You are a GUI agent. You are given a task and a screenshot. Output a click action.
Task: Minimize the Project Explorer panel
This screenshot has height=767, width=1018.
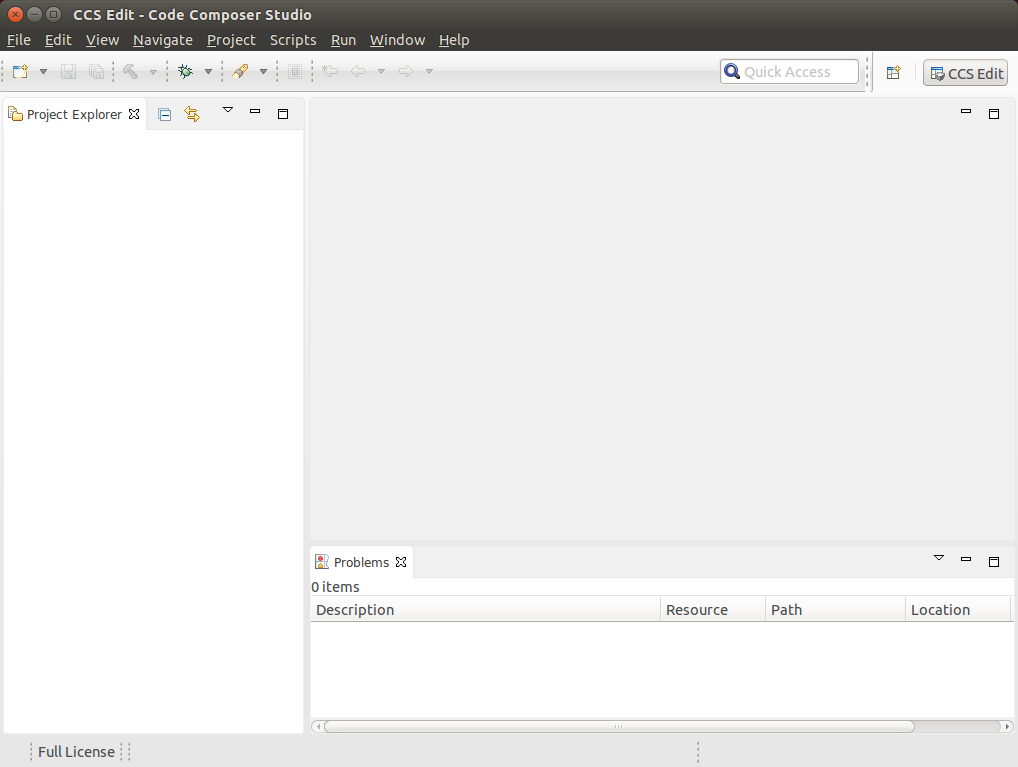[255, 112]
